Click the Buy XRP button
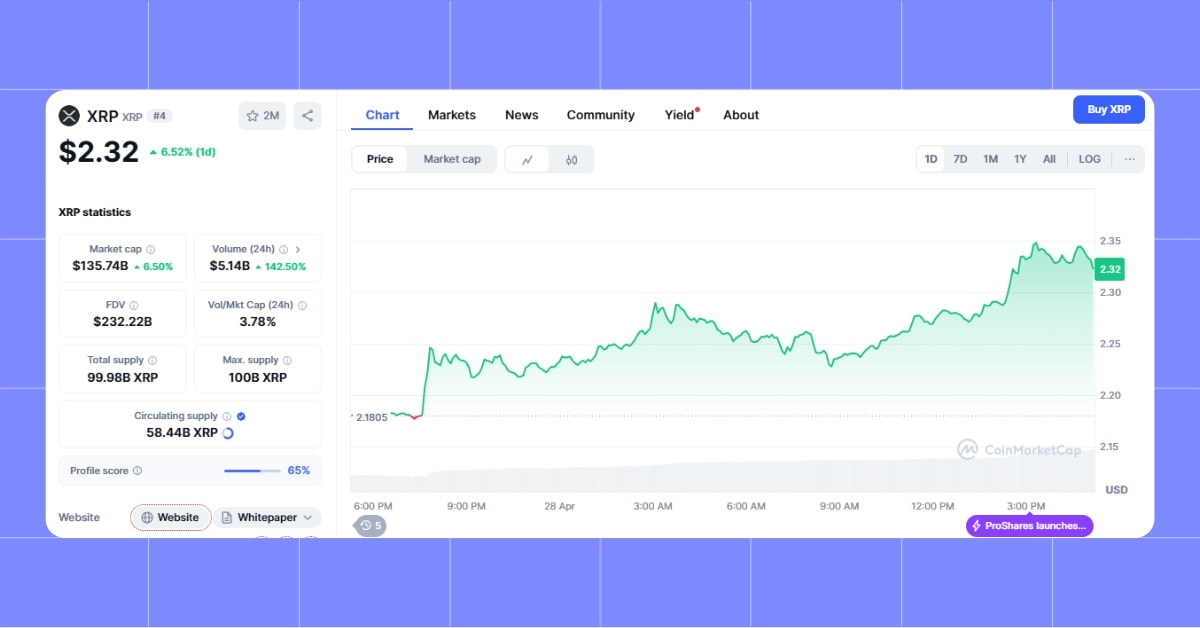1200x628 pixels. tap(1108, 109)
